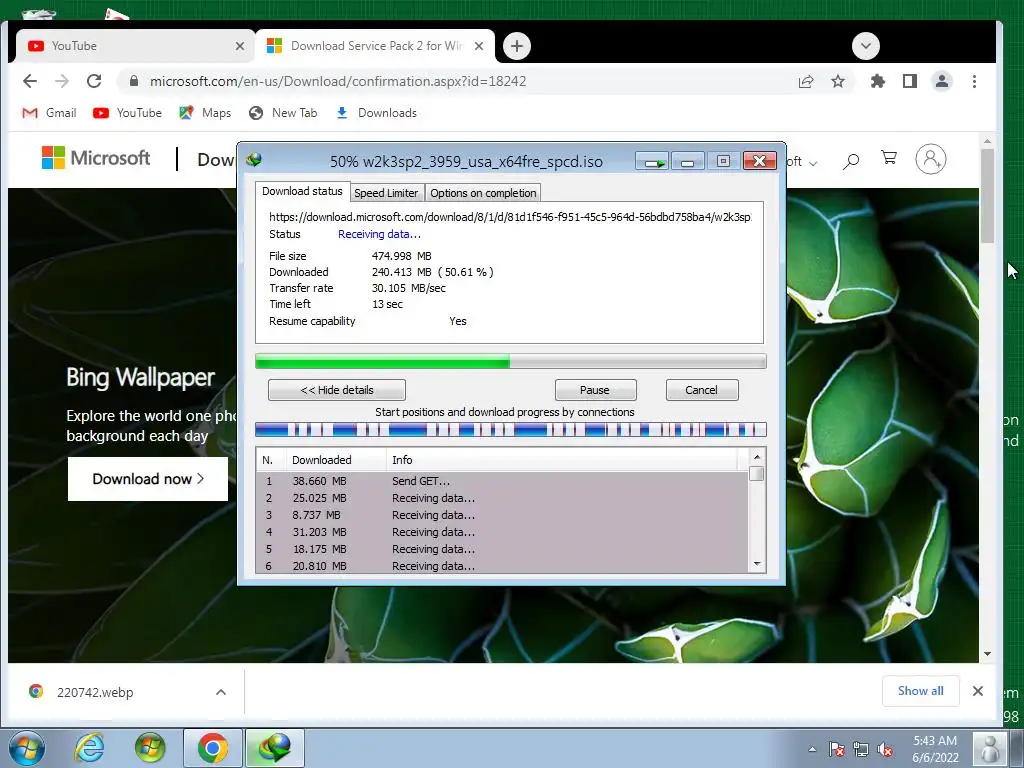The image size is (1024, 768).
Task: Open a new Chrome tab with plus button
Action: pos(517,46)
